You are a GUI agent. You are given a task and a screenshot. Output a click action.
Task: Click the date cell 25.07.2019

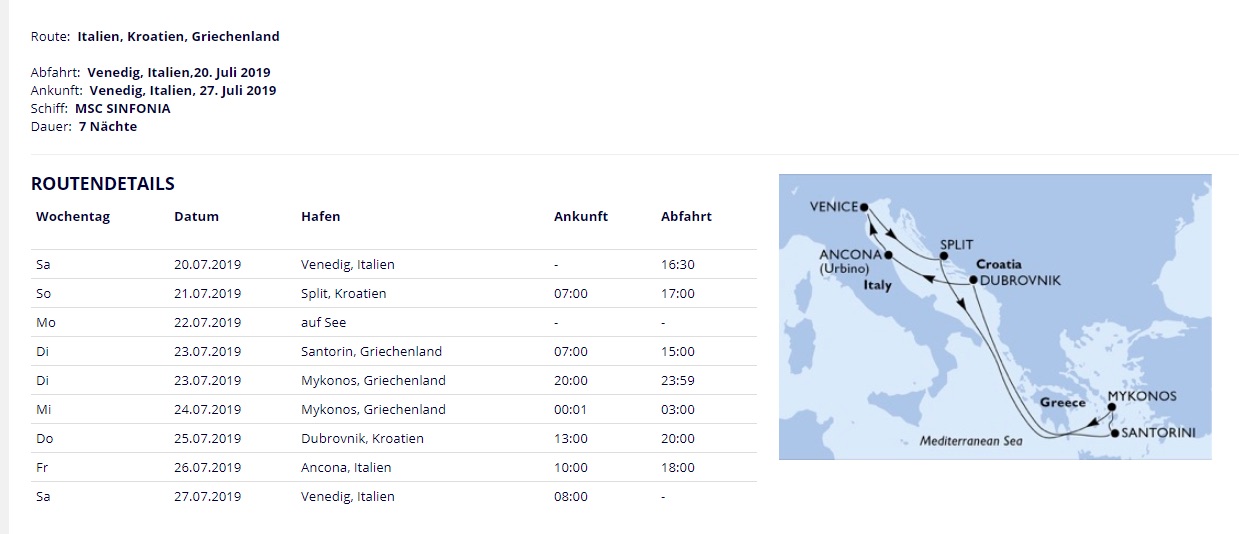pos(207,439)
